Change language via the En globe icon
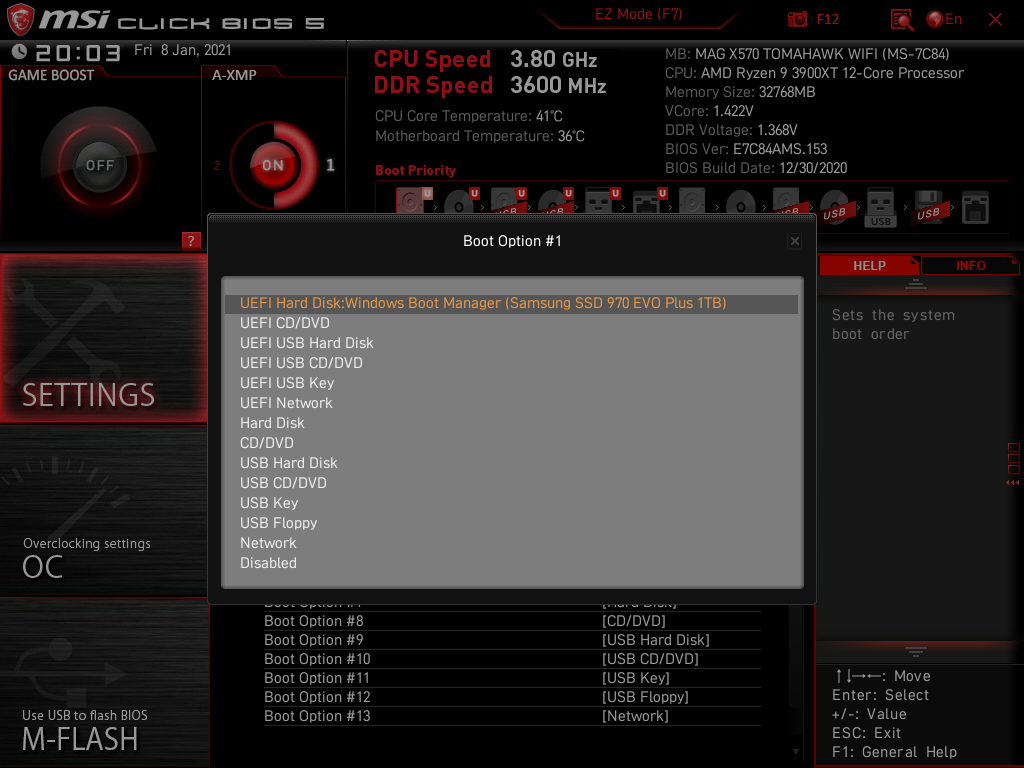The image size is (1024, 768). [944, 19]
